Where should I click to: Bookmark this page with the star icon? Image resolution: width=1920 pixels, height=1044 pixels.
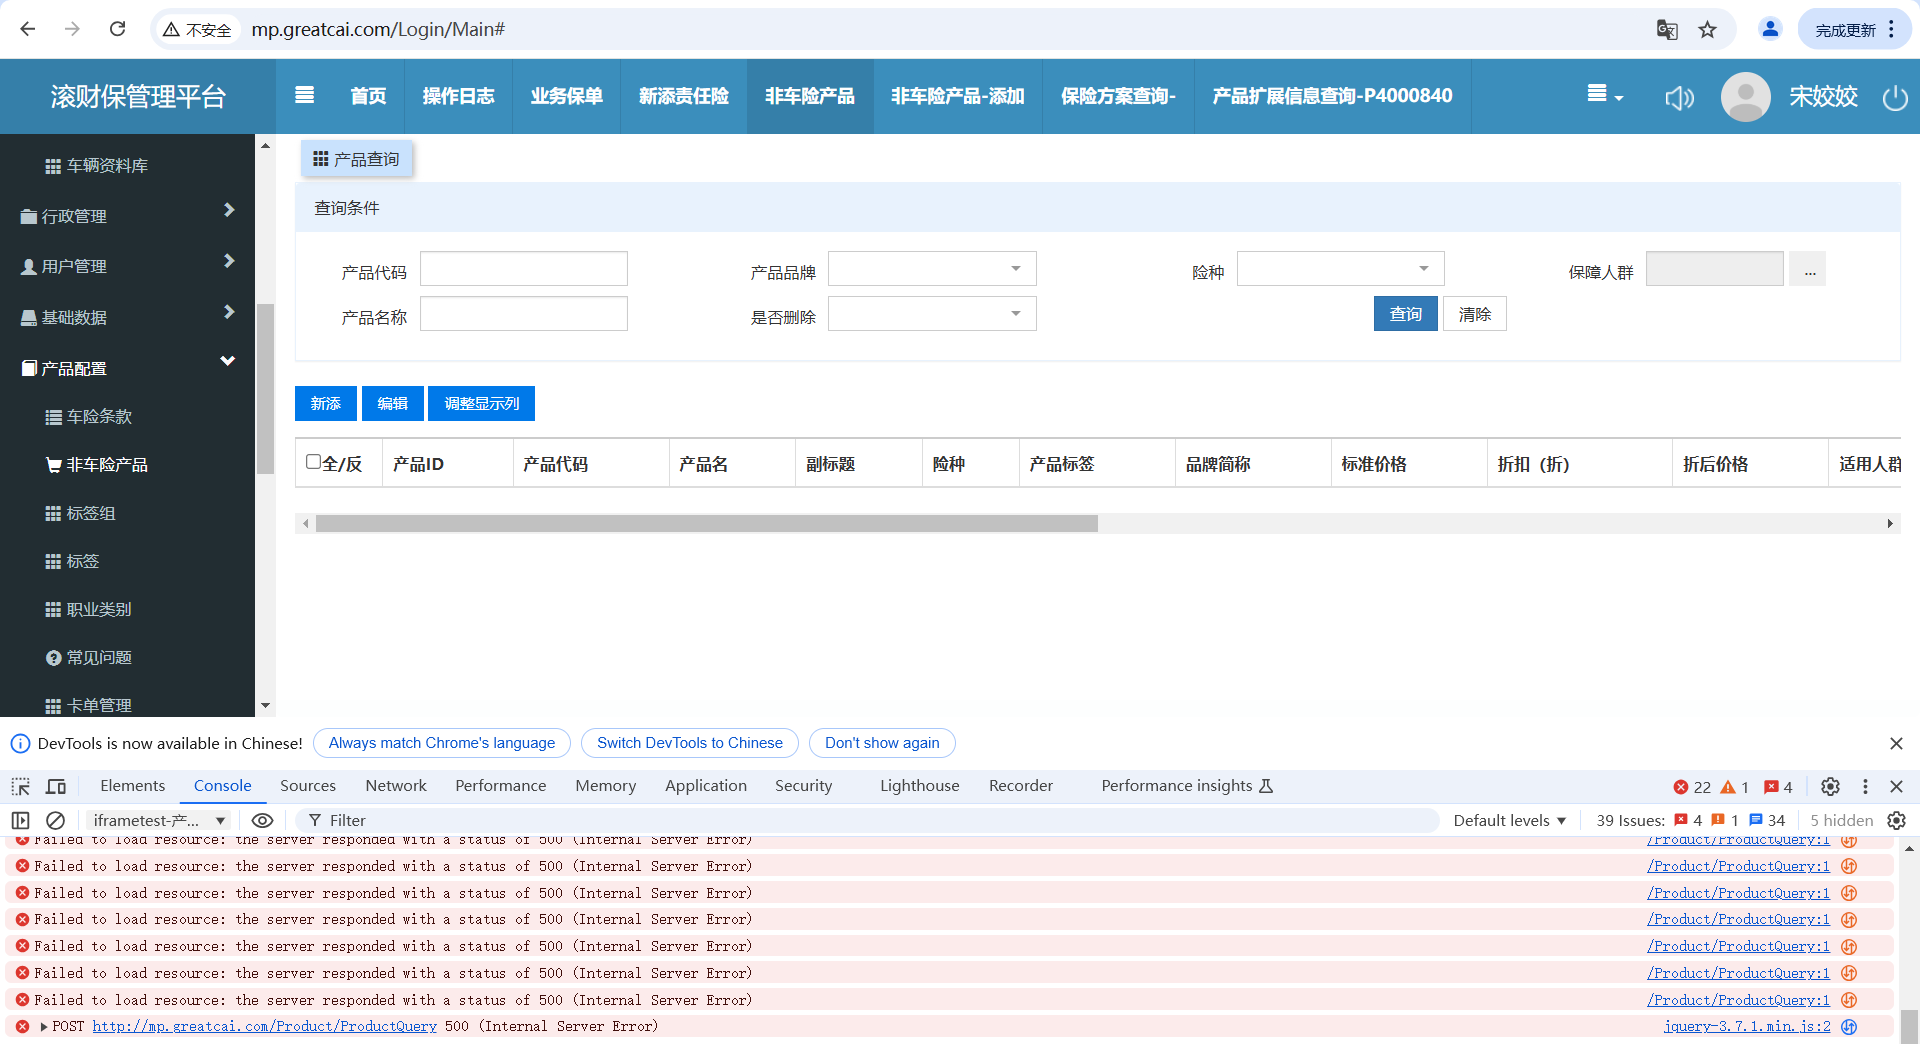1707,30
